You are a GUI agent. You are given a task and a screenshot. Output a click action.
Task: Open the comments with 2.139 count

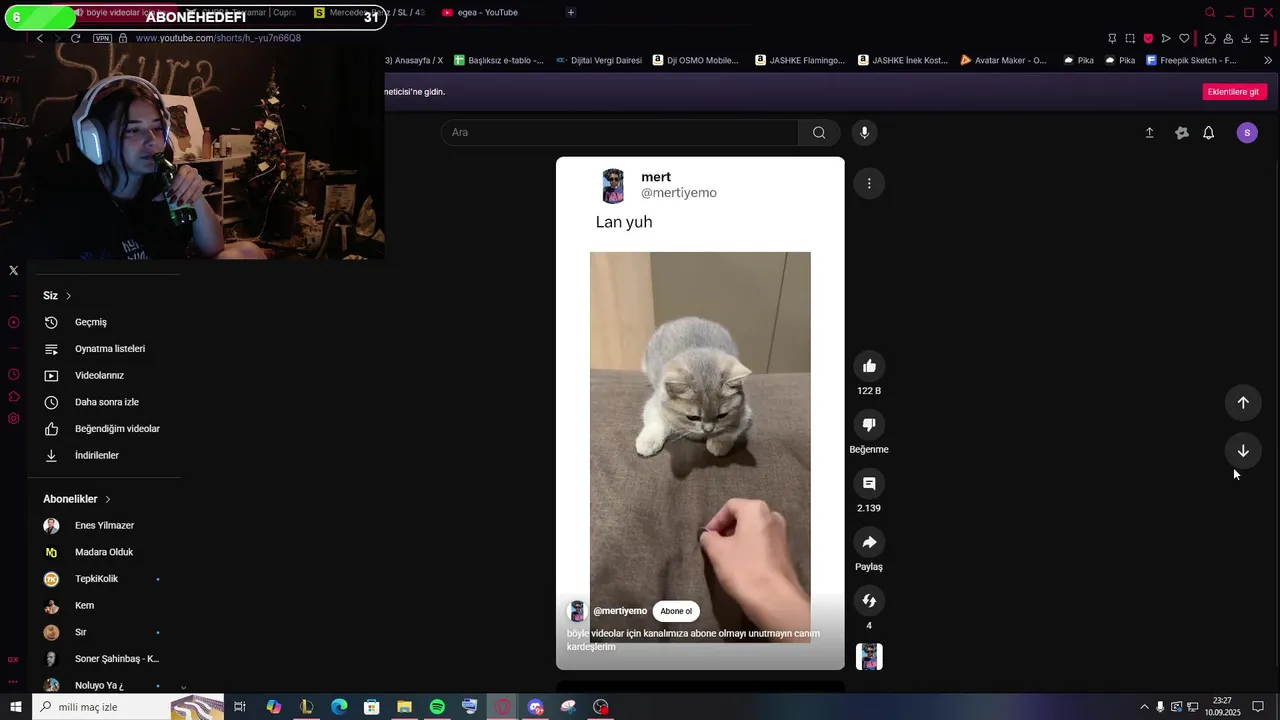click(x=869, y=484)
